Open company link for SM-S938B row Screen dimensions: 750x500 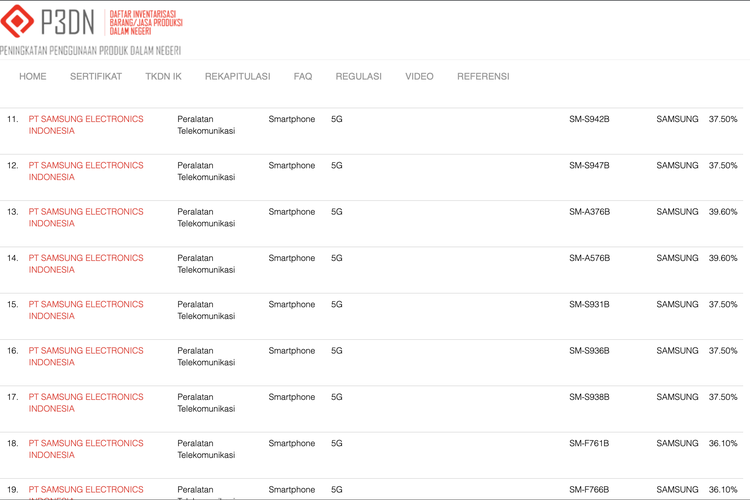click(x=86, y=403)
